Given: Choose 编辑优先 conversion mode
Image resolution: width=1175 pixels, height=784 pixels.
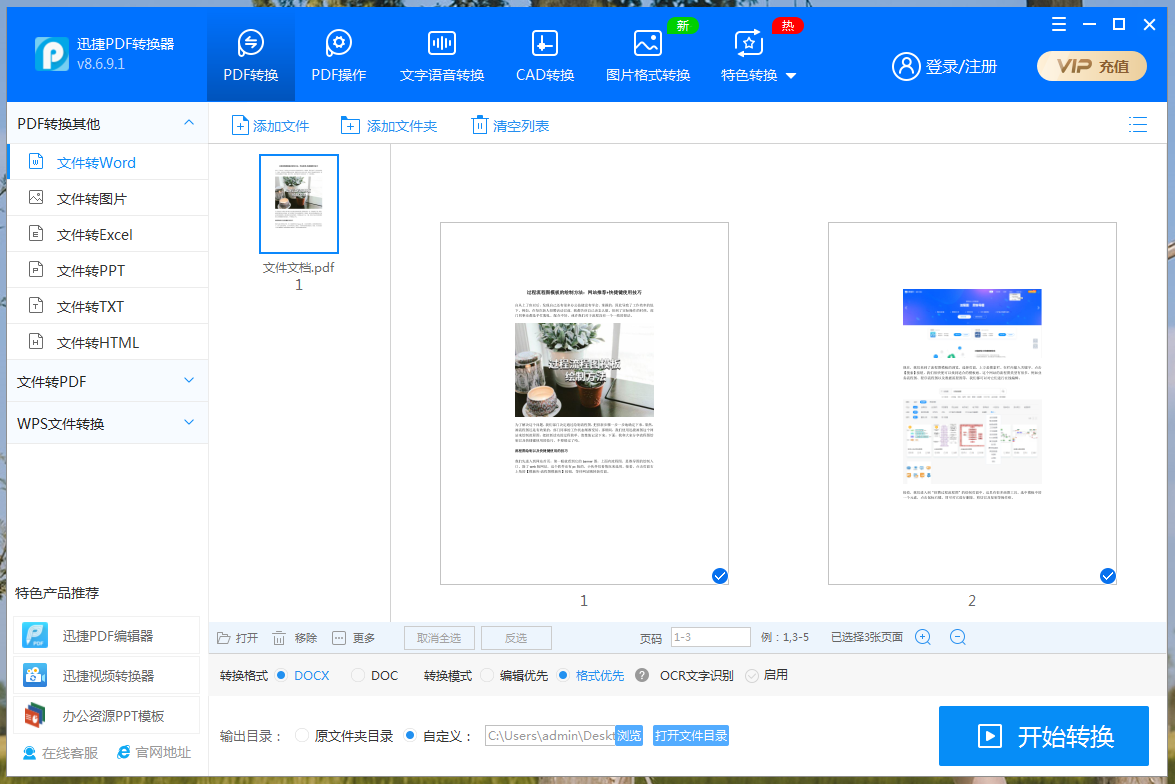Looking at the screenshot, I should (x=487, y=675).
